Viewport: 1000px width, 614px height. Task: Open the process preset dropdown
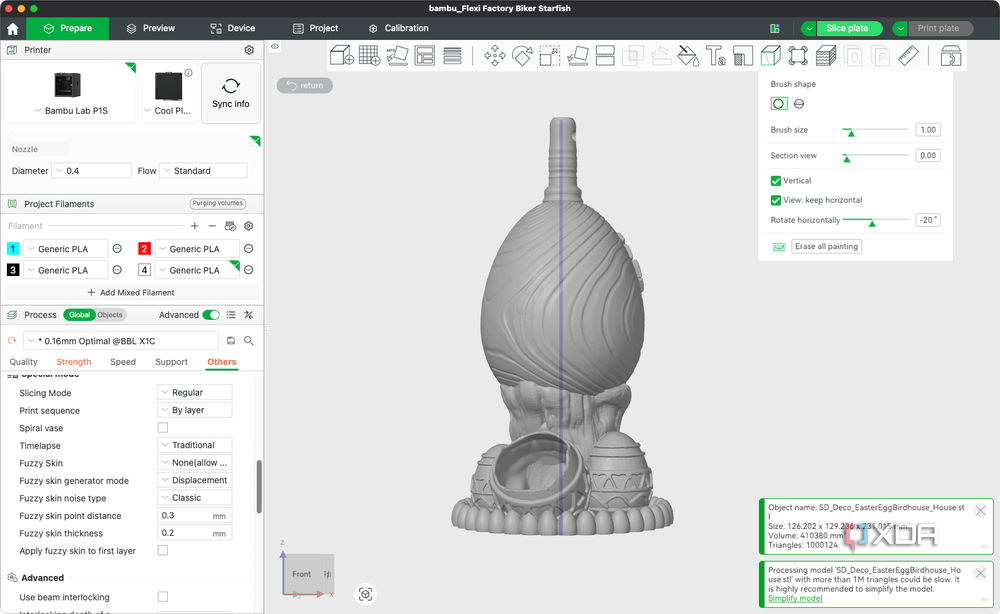click(x=121, y=341)
